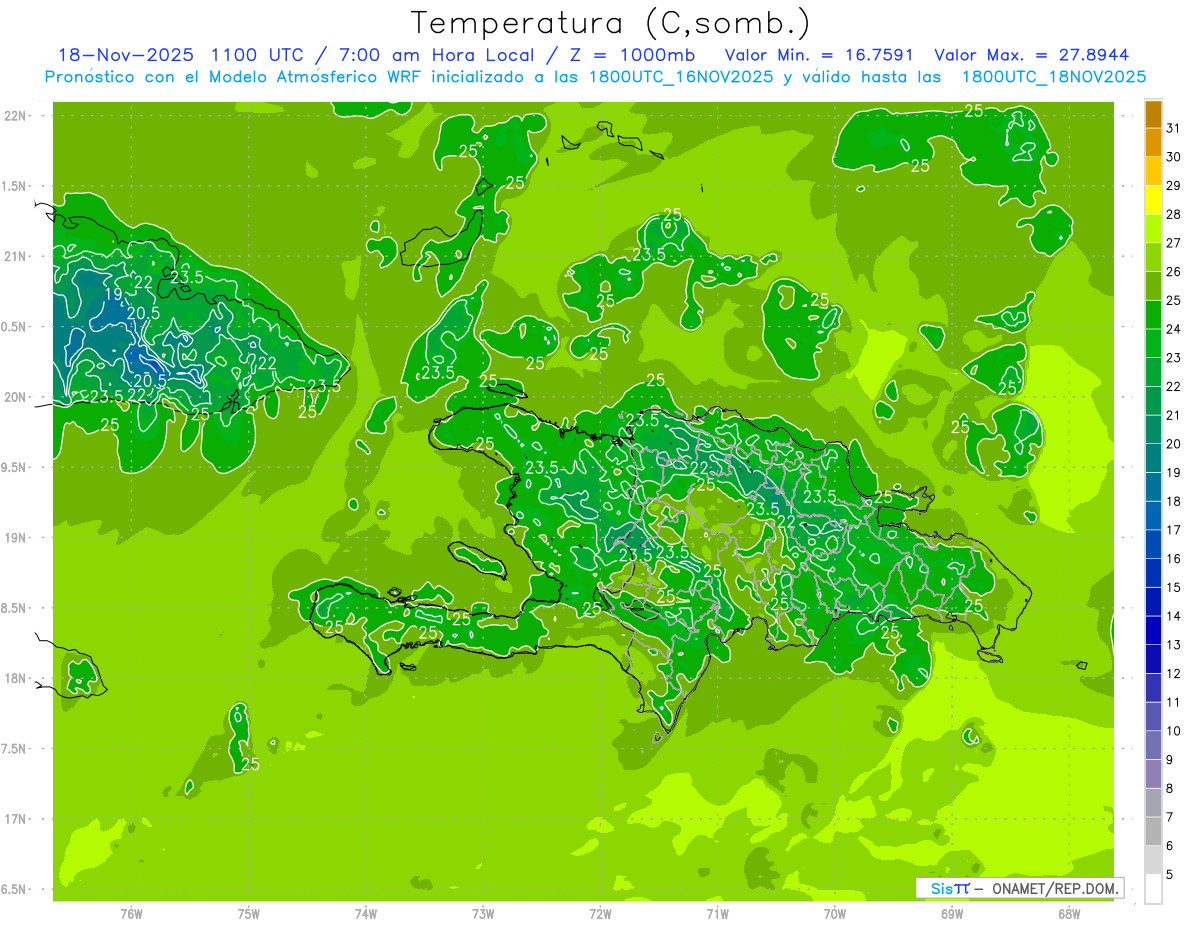Click the purple colorbar segment between 8 and 9

(1153, 774)
